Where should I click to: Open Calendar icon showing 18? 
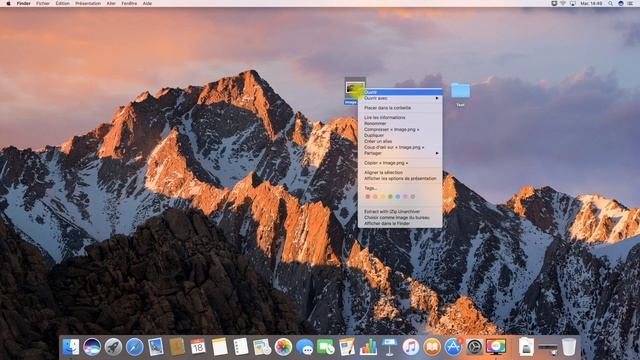pyautogui.click(x=198, y=347)
